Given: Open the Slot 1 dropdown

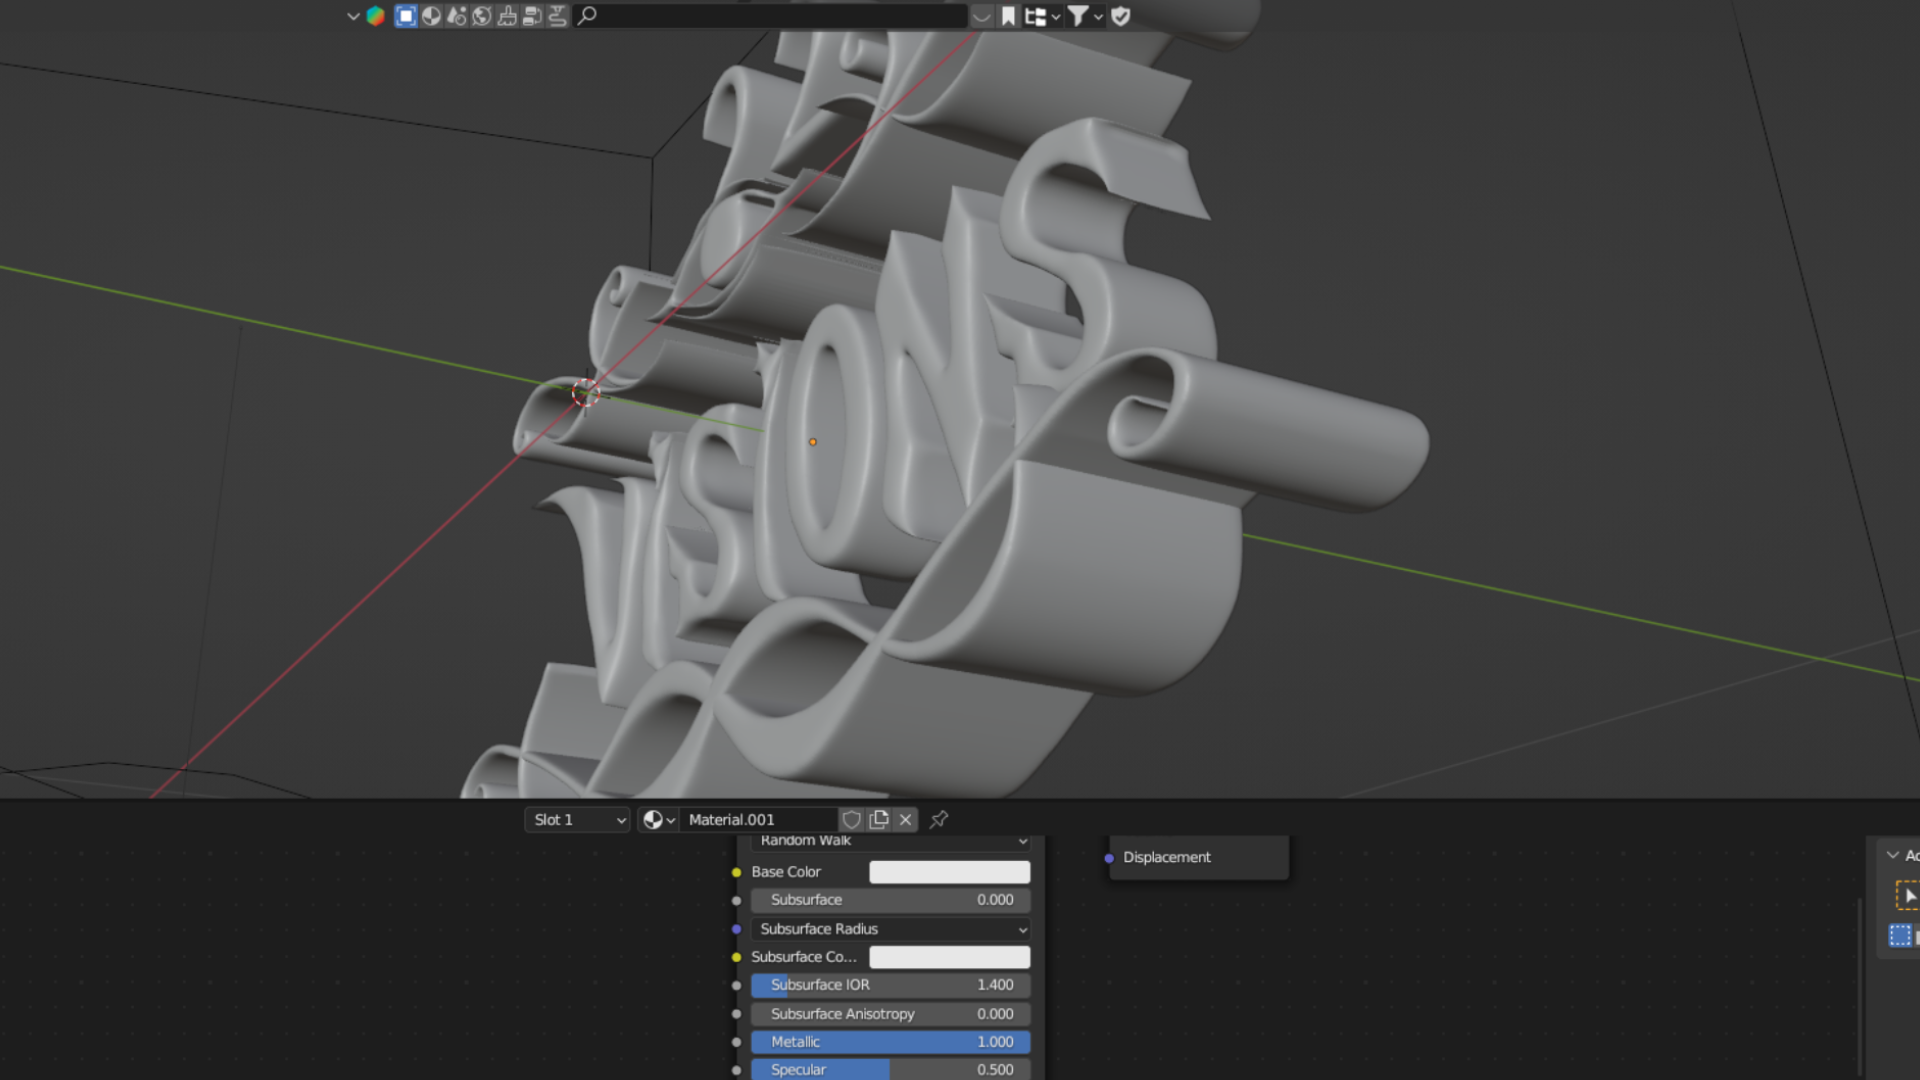Looking at the screenshot, I should point(578,820).
